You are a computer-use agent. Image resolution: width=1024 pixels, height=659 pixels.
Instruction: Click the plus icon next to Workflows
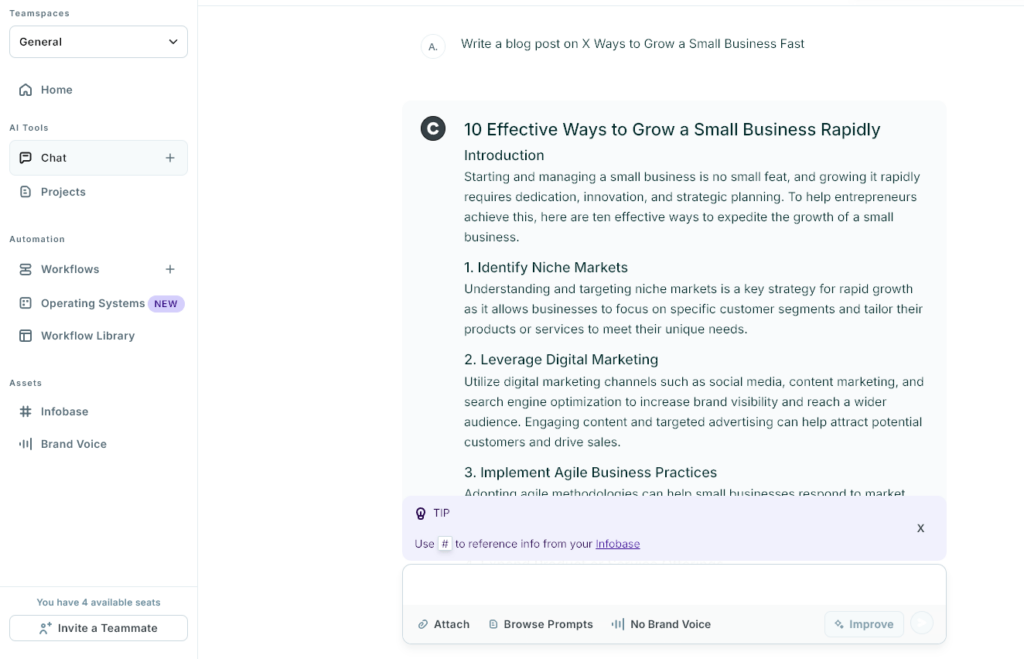click(170, 269)
